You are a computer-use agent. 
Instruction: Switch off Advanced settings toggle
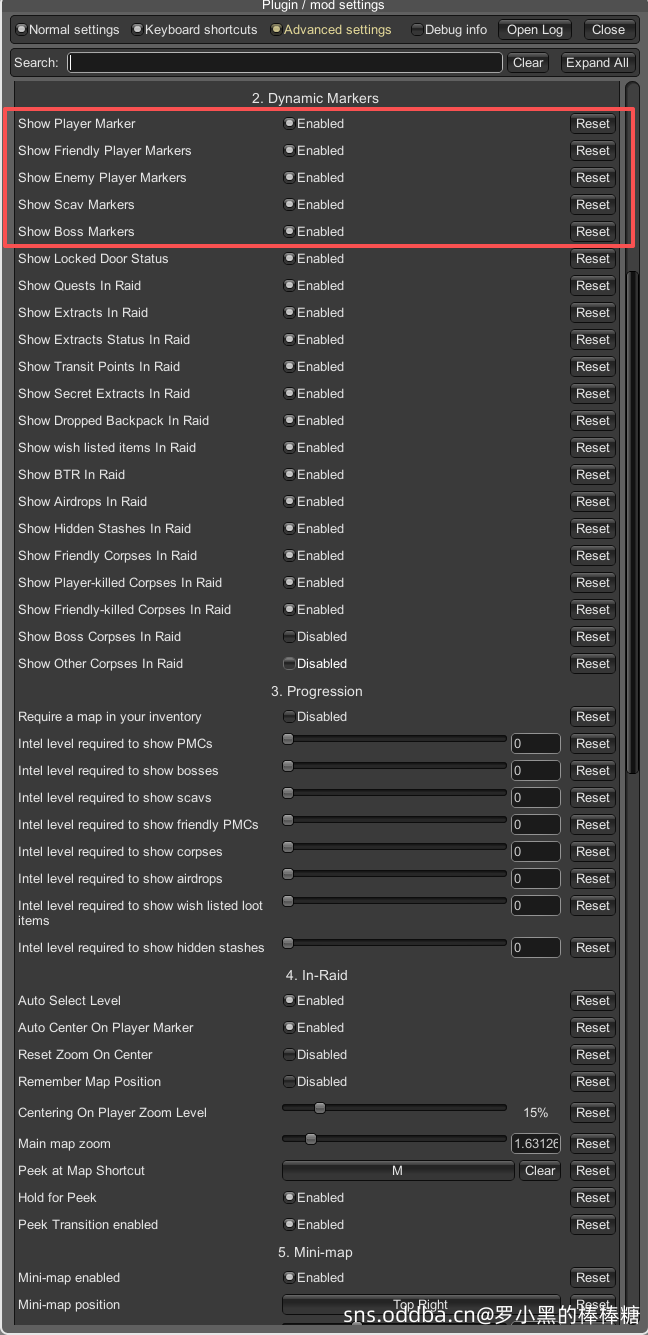(x=277, y=30)
